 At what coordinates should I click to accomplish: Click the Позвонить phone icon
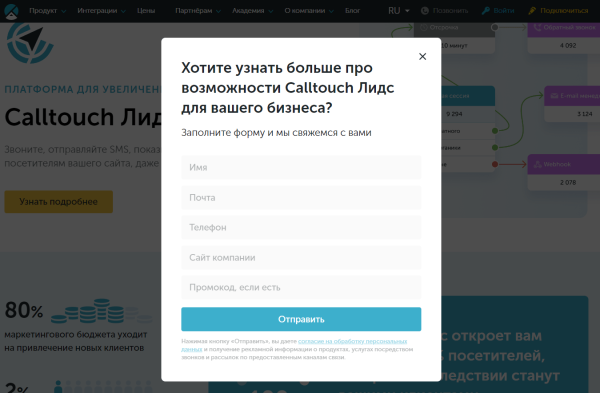pos(425,11)
